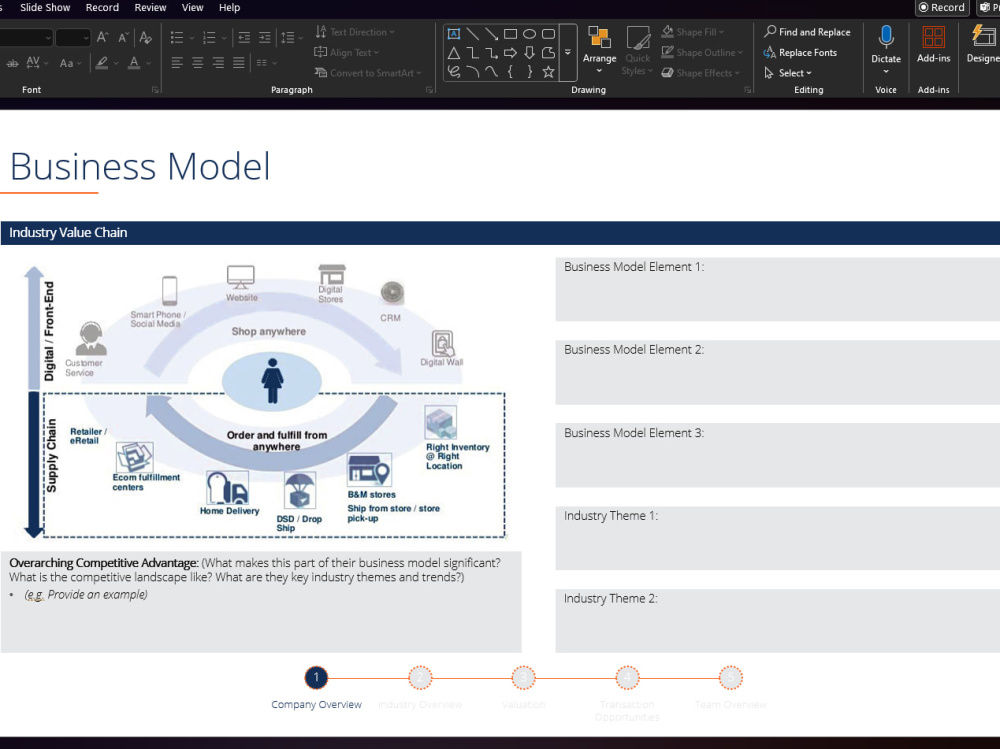The image size is (1000, 749).
Task: Open Text Direction options
Action: click(355, 32)
